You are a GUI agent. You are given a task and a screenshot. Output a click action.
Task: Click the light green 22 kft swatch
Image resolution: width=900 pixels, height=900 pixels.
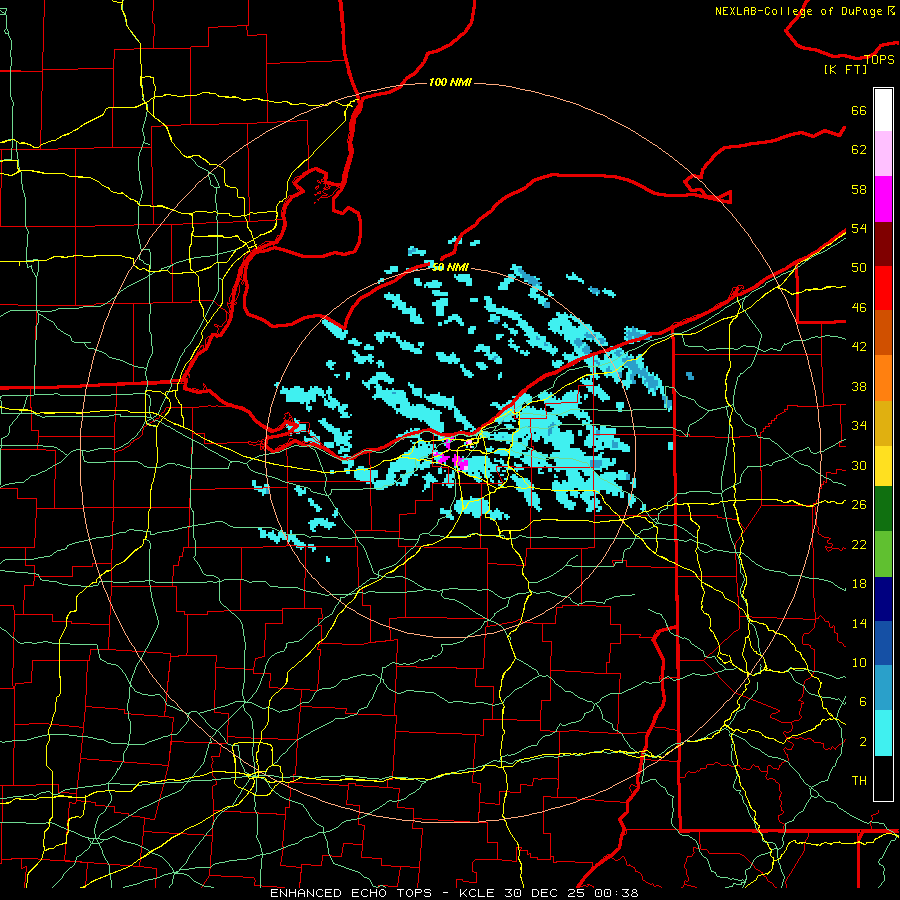[883, 553]
